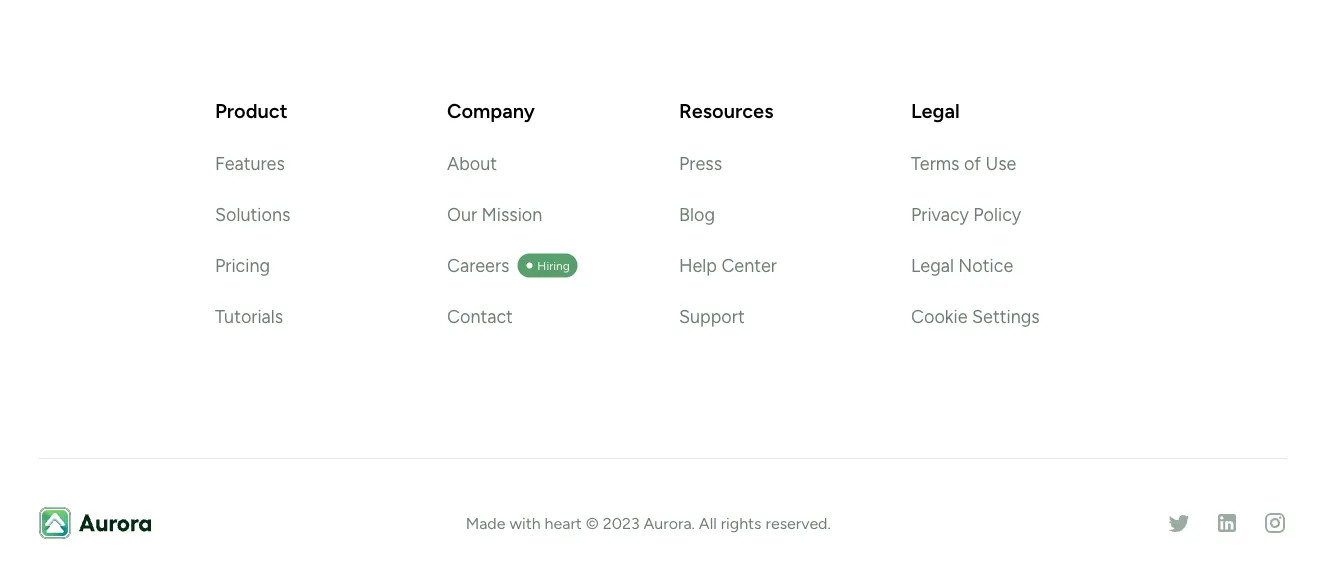Open the Privacy Policy link
The width and height of the screenshot is (1326, 587).
click(966, 215)
